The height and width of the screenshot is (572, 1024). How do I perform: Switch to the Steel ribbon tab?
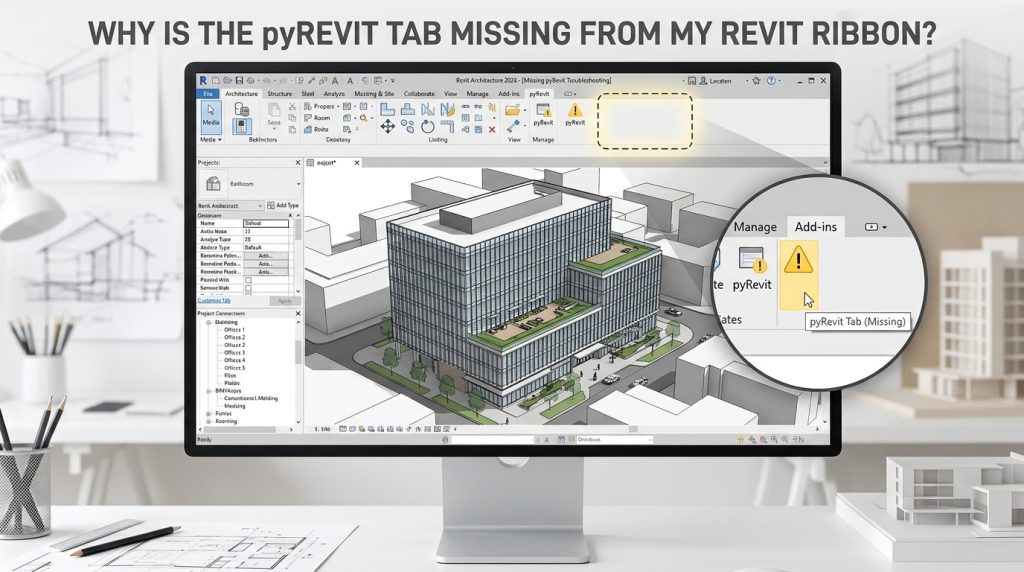click(x=308, y=94)
